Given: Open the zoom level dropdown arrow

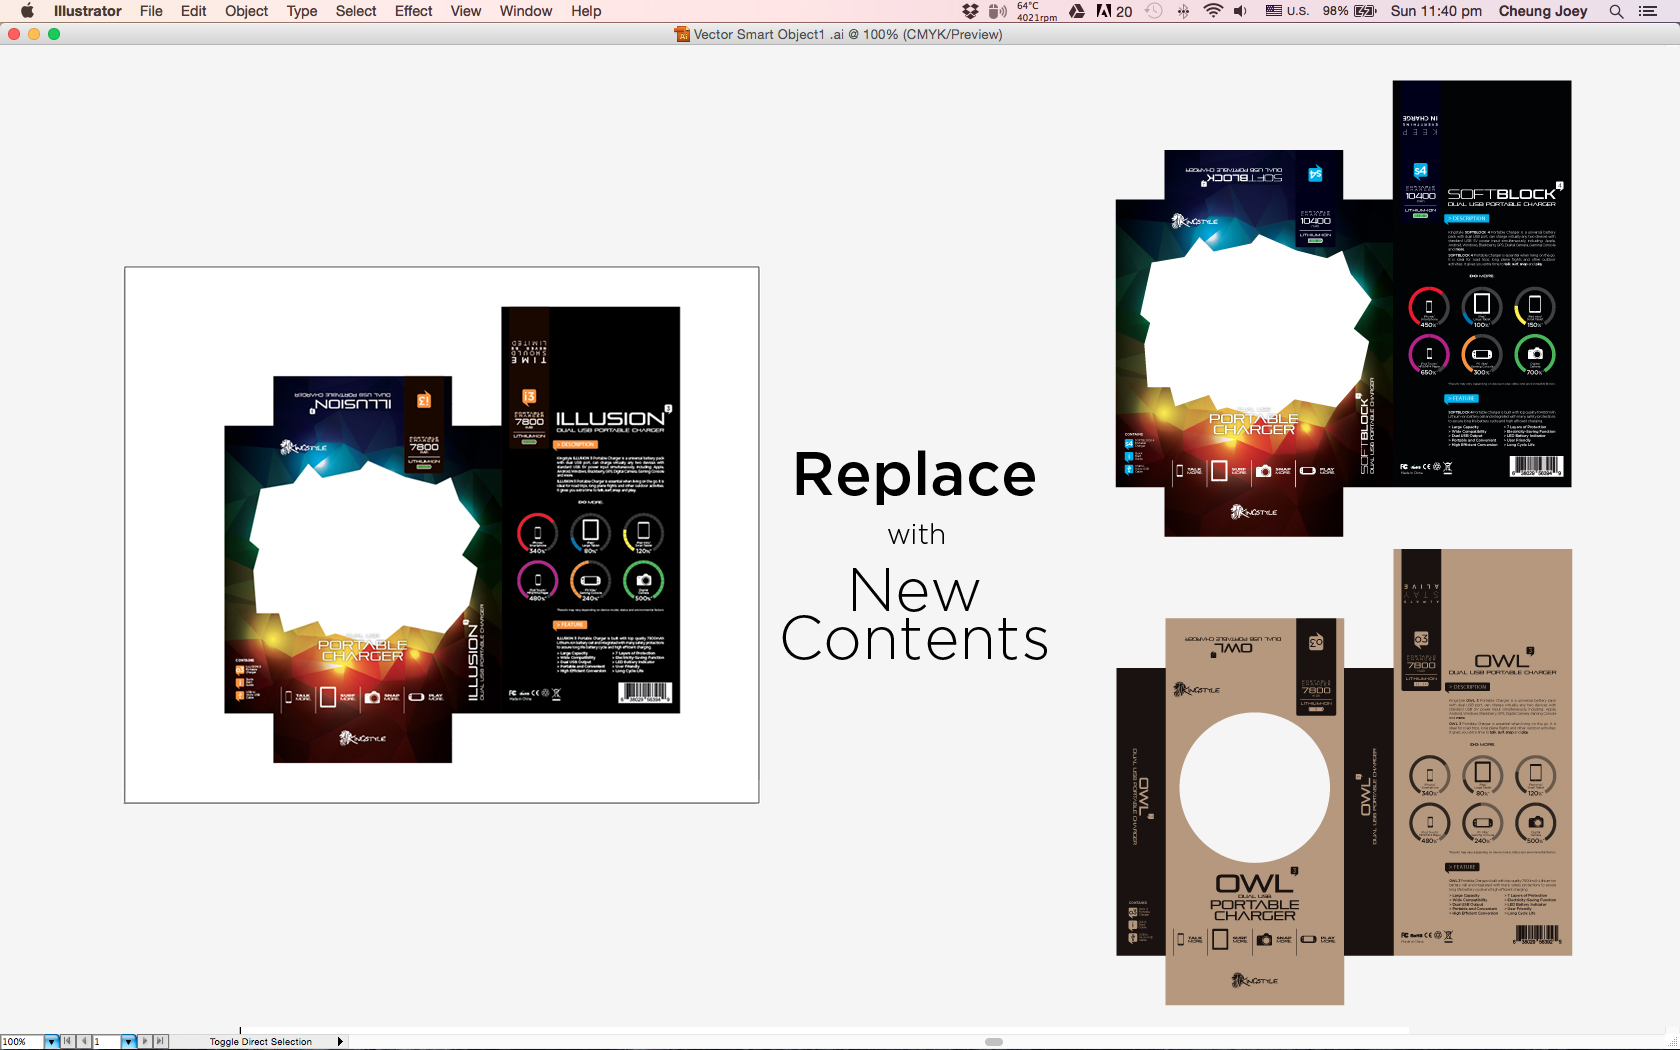Looking at the screenshot, I should click(x=52, y=1041).
